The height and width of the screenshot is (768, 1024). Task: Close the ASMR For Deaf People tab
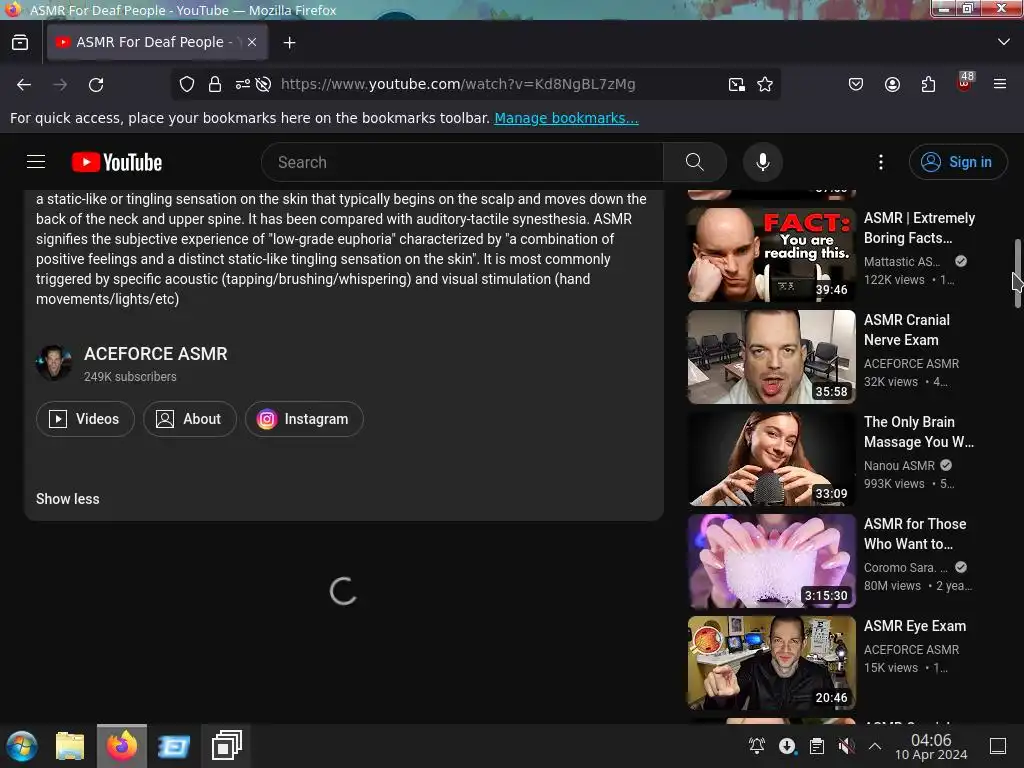pyautogui.click(x=251, y=42)
